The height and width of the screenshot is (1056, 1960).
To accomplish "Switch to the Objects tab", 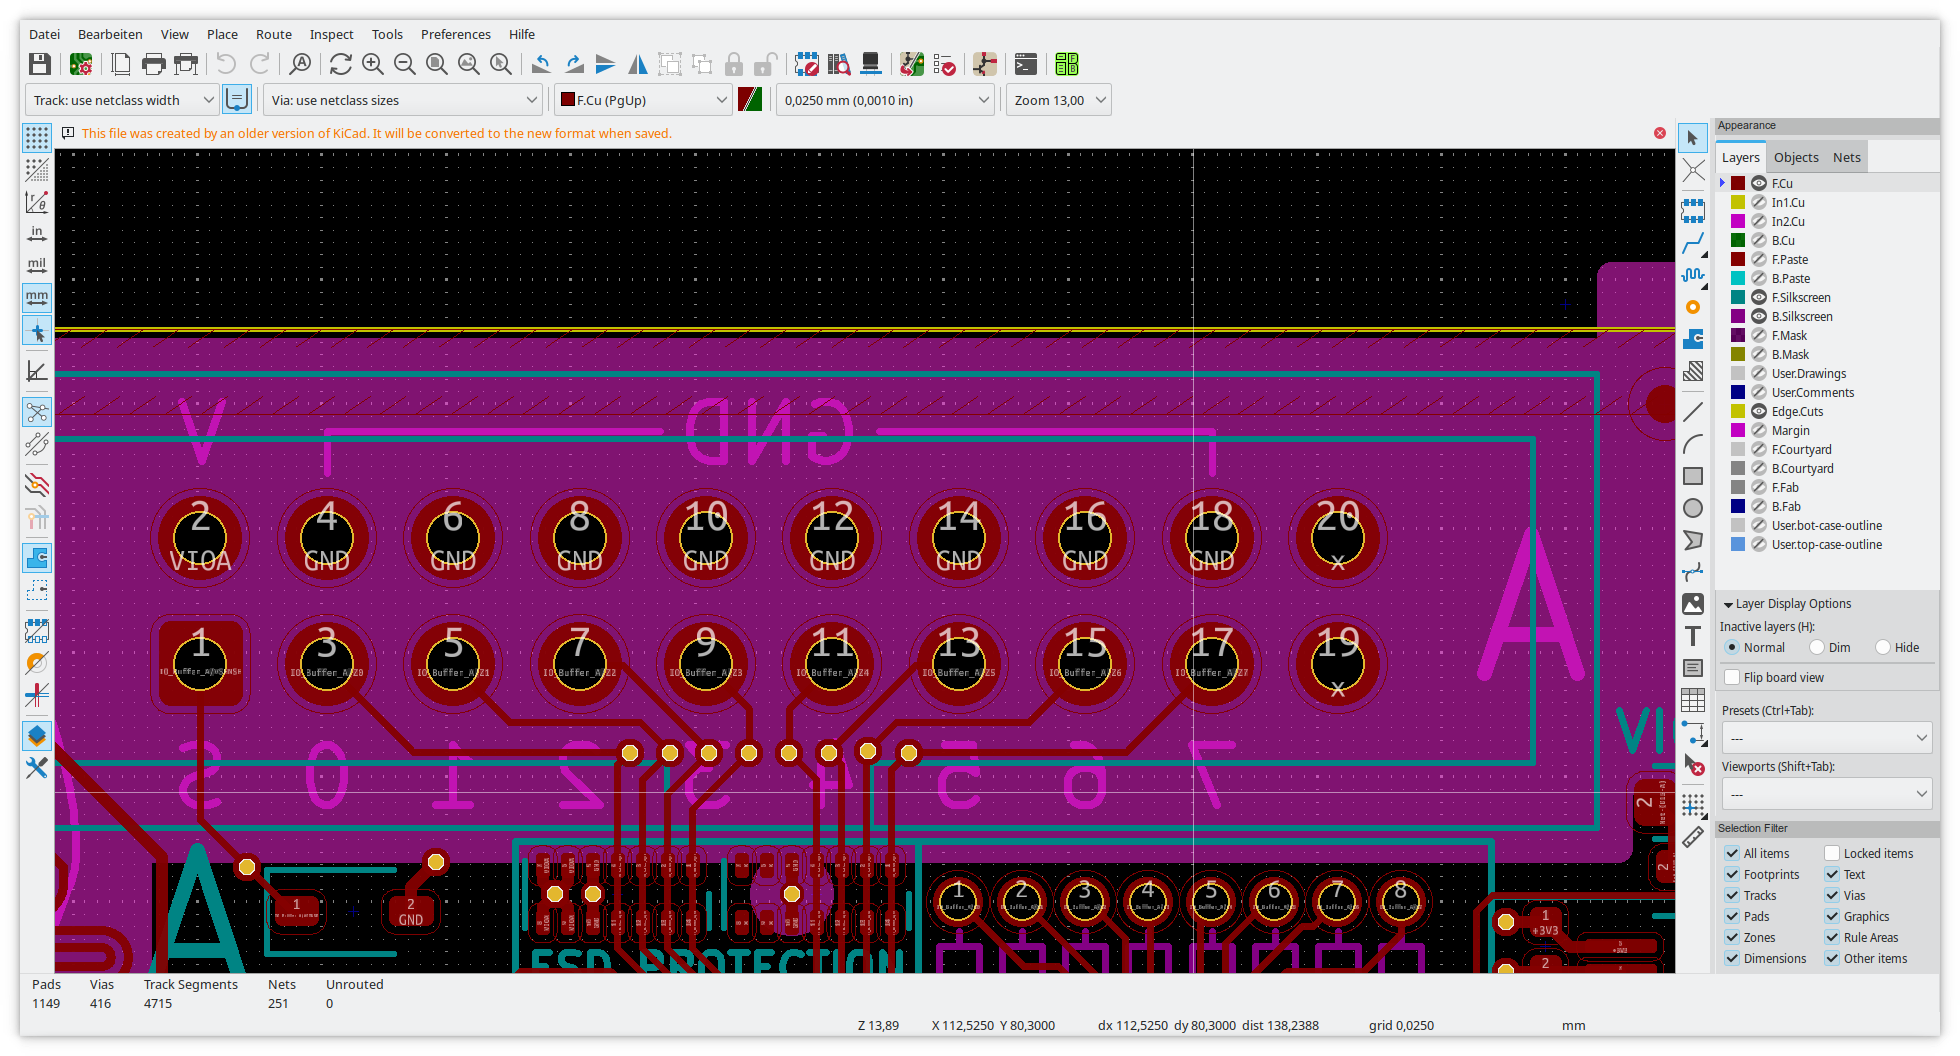I will 1796,158.
